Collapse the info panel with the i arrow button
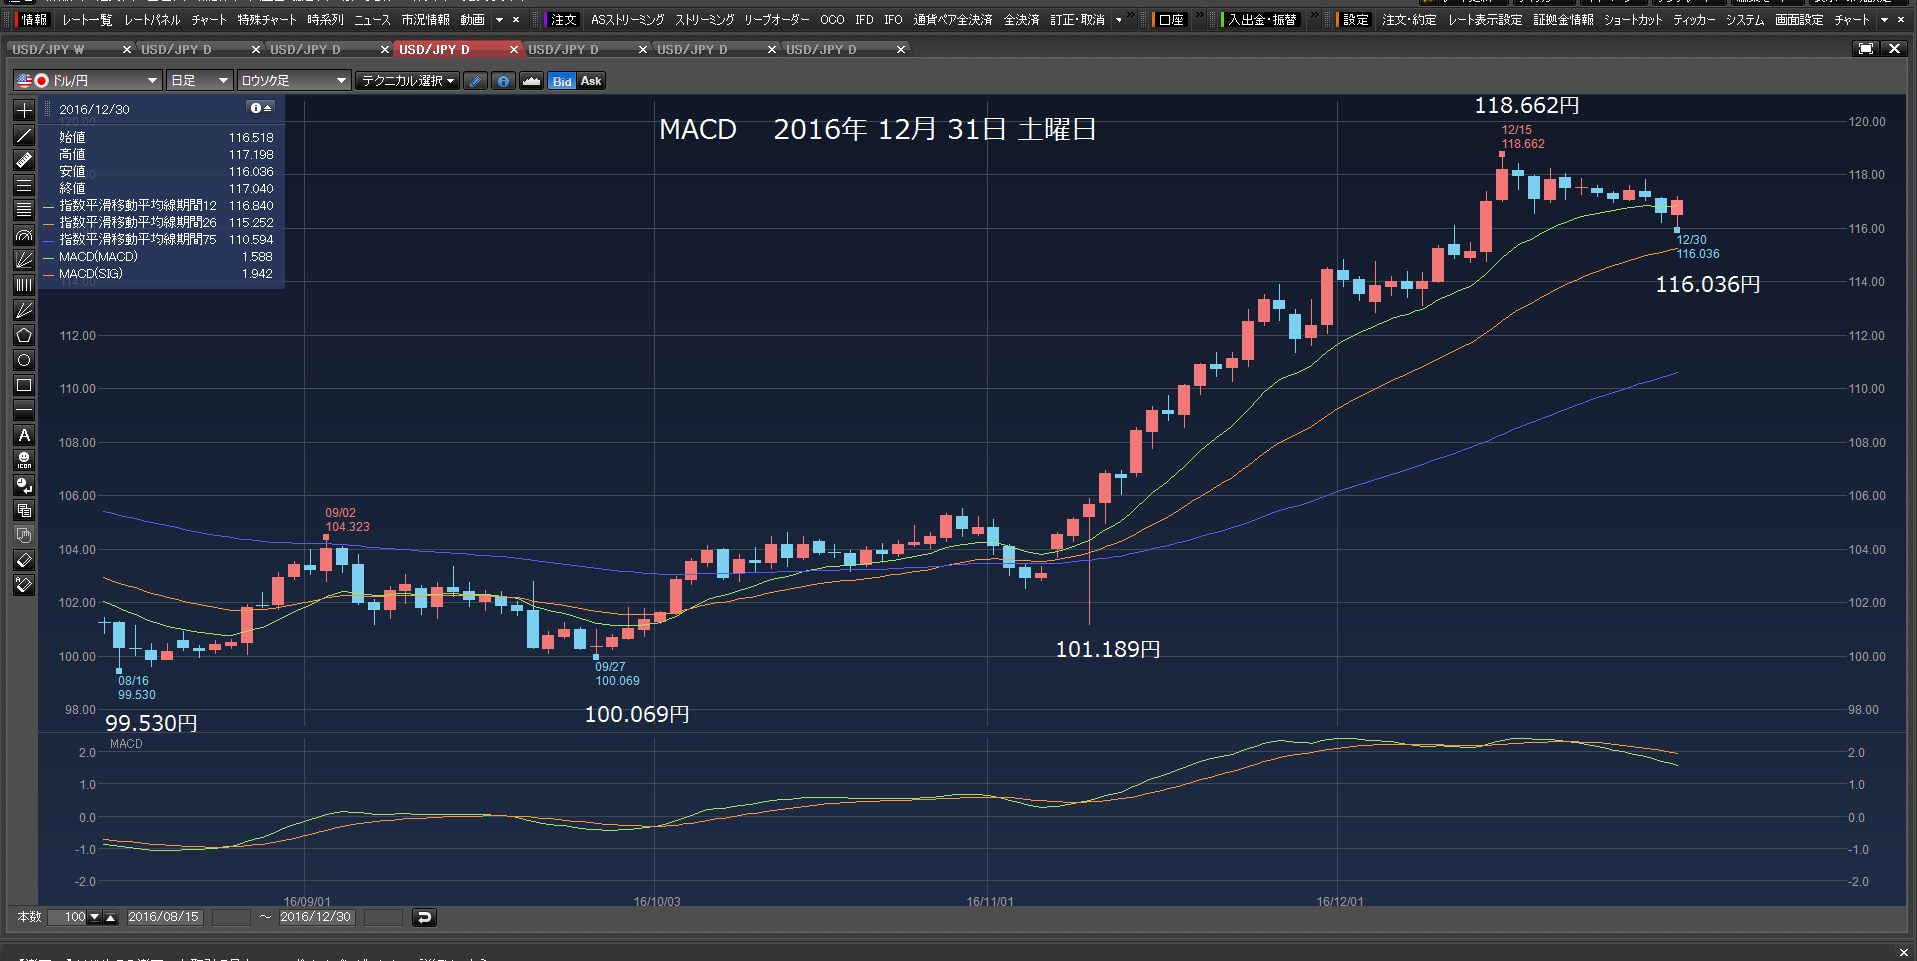This screenshot has height=961, width=1917. coord(260,108)
